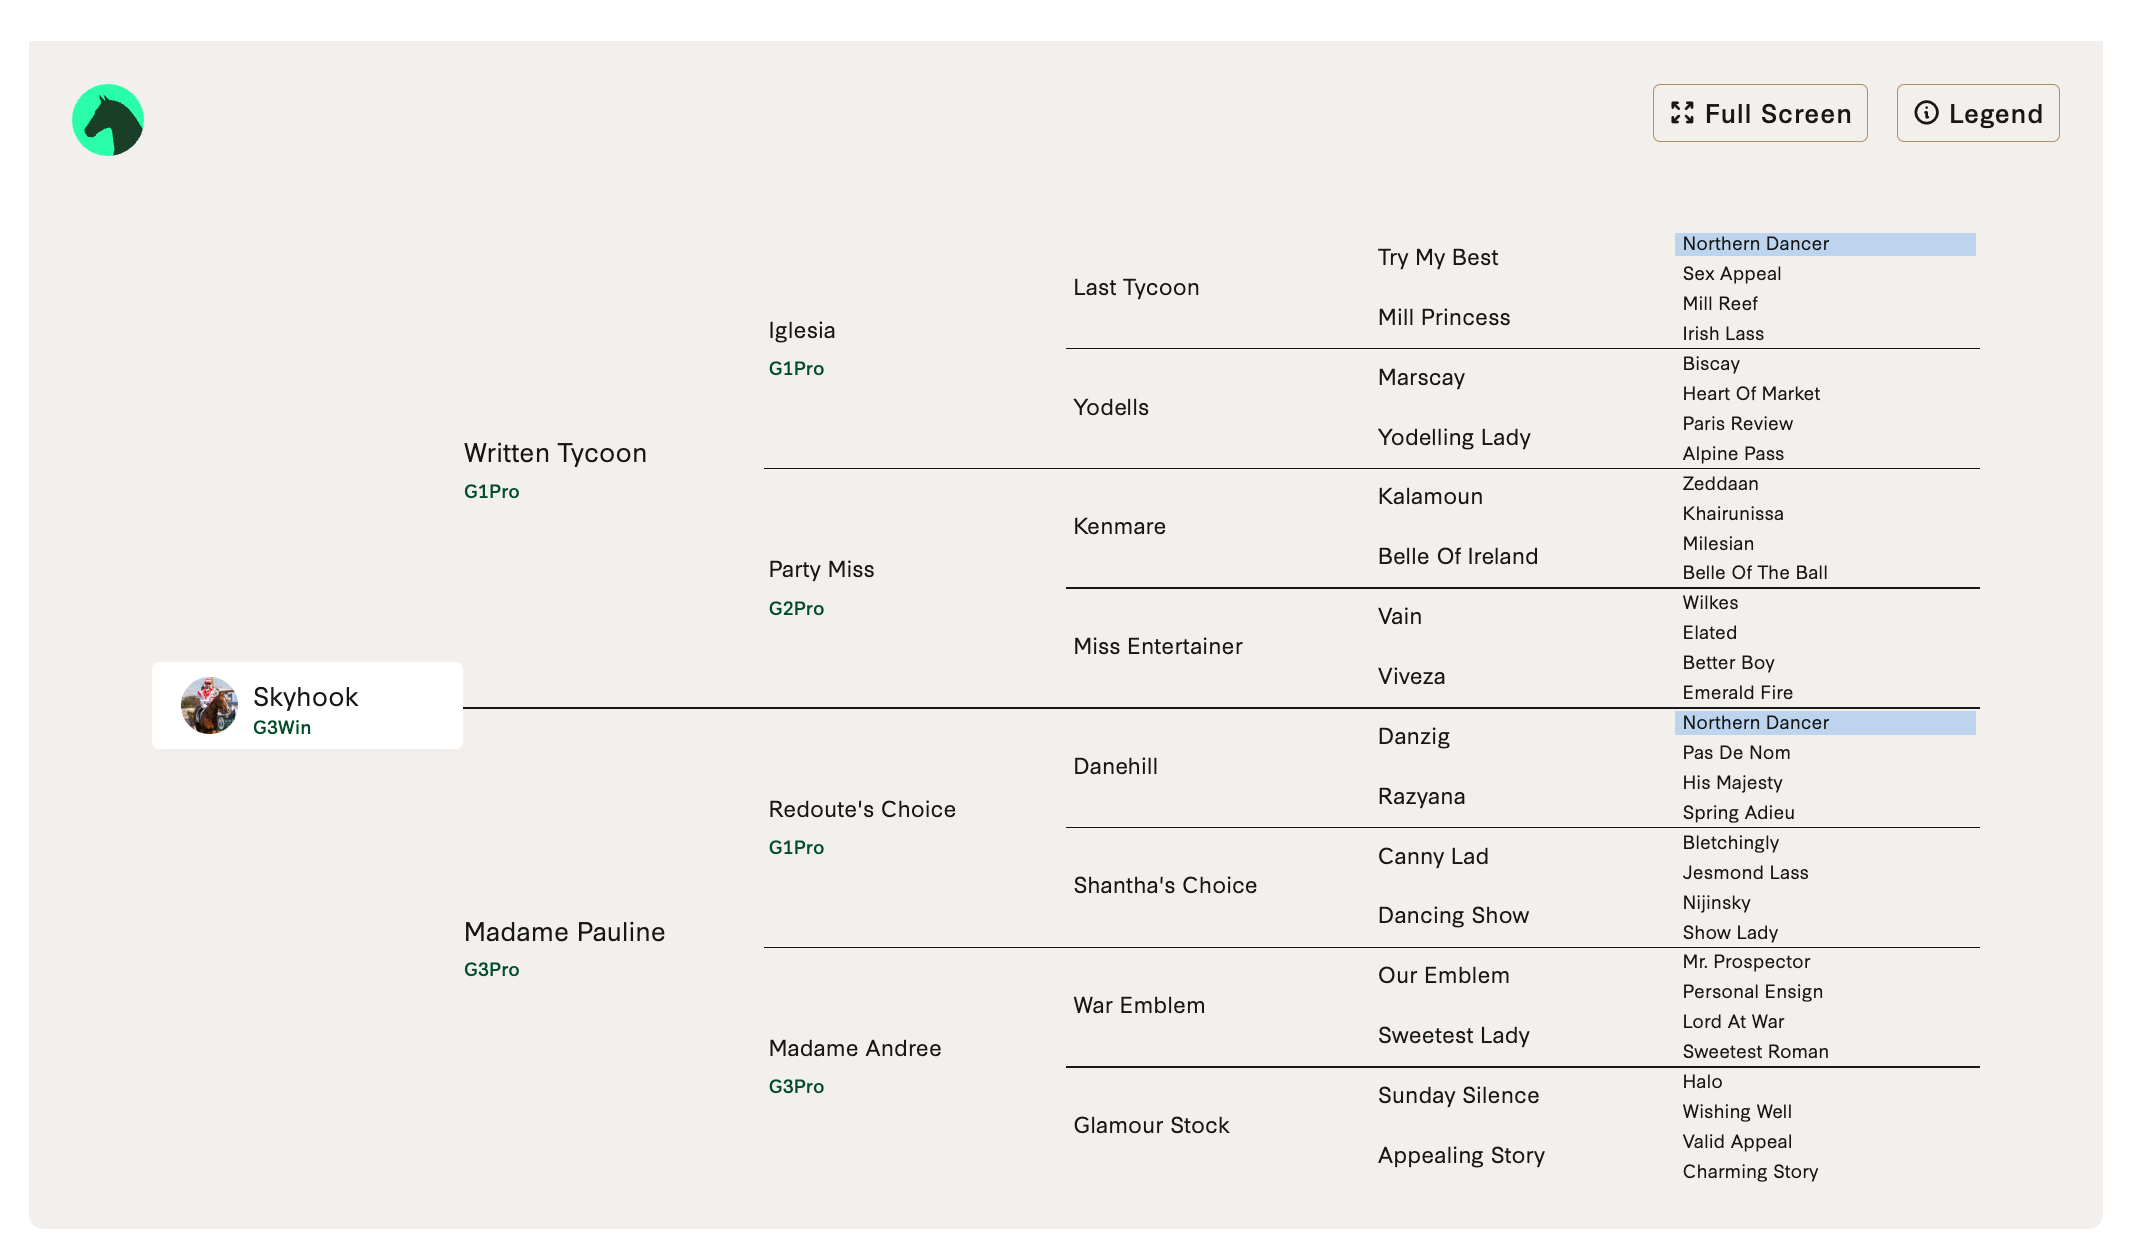This screenshot has width=2136, height=1258.
Task: Click the Legend info circle icon
Action: 1926,113
